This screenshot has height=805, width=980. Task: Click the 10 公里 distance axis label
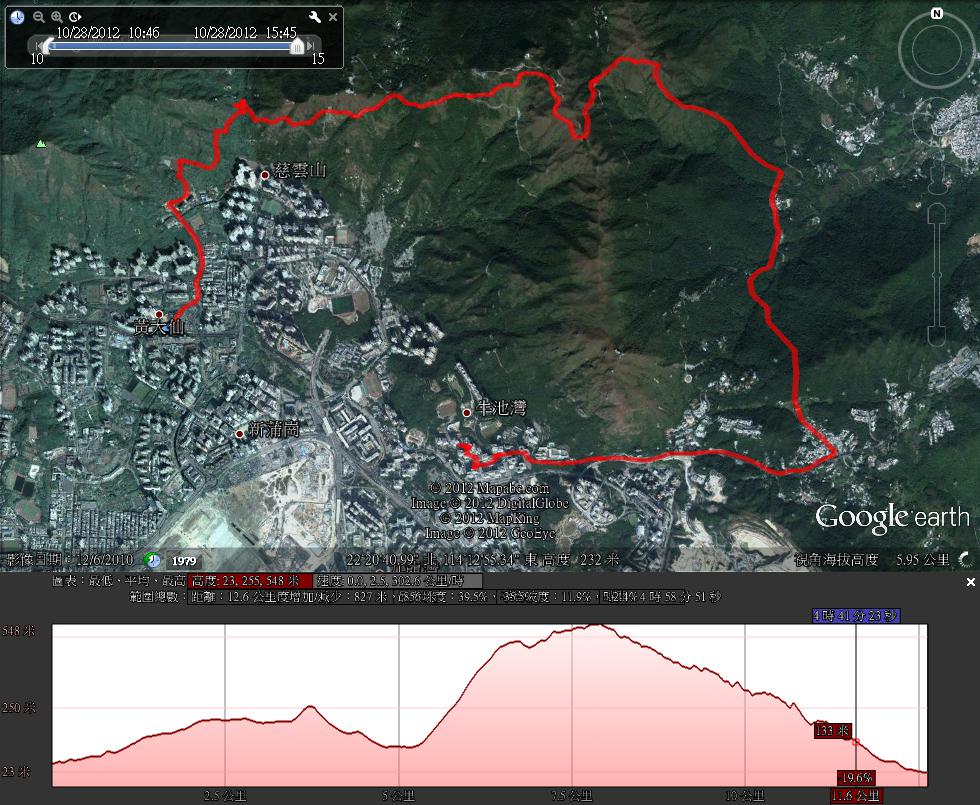click(745, 796)
